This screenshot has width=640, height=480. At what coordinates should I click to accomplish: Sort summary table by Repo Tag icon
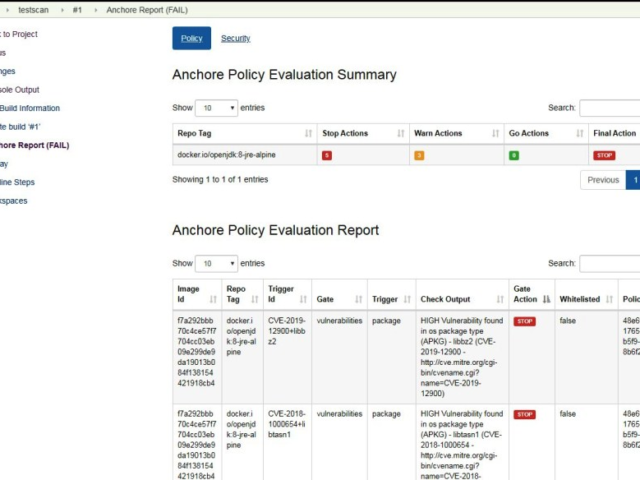(x=308, y=133)
